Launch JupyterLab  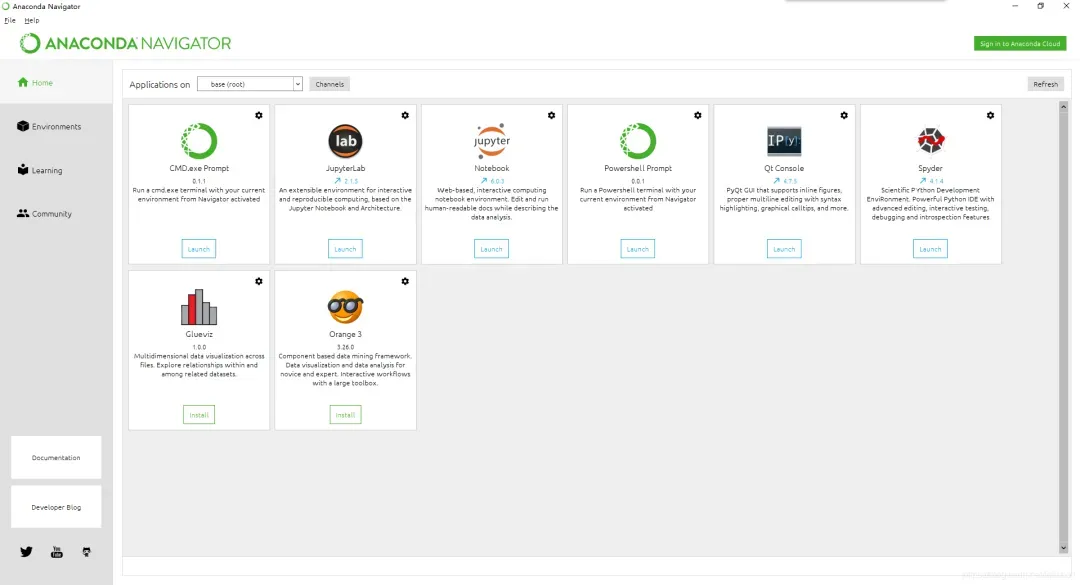pos(345,249)
